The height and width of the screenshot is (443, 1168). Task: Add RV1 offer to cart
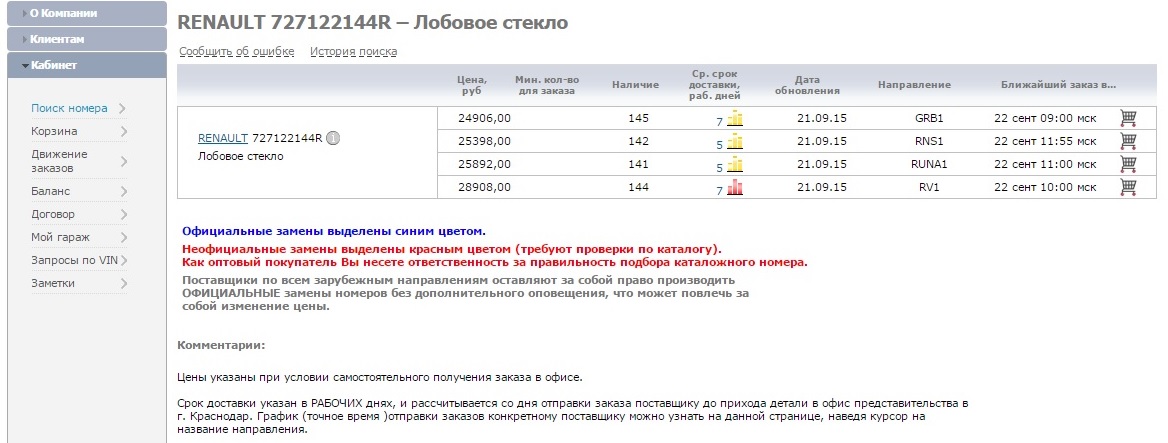pos(1128,187)
